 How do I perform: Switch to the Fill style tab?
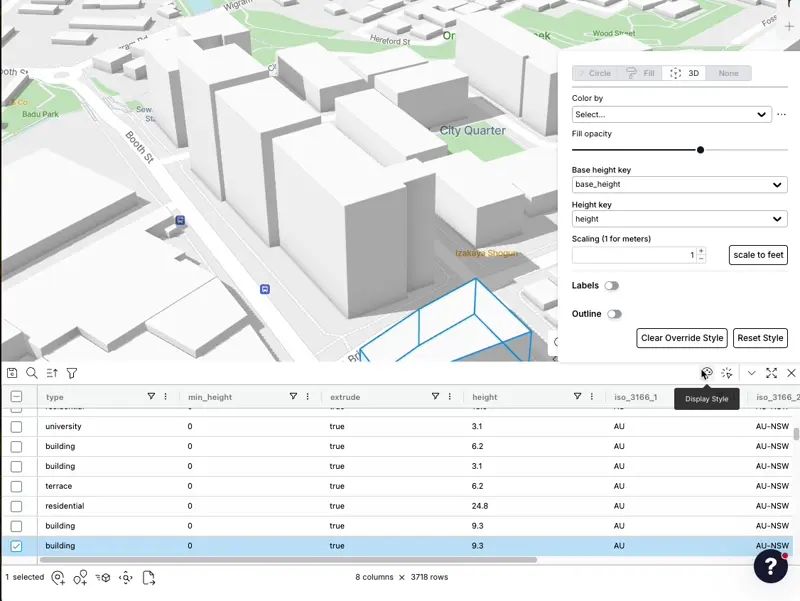(640, 73)
